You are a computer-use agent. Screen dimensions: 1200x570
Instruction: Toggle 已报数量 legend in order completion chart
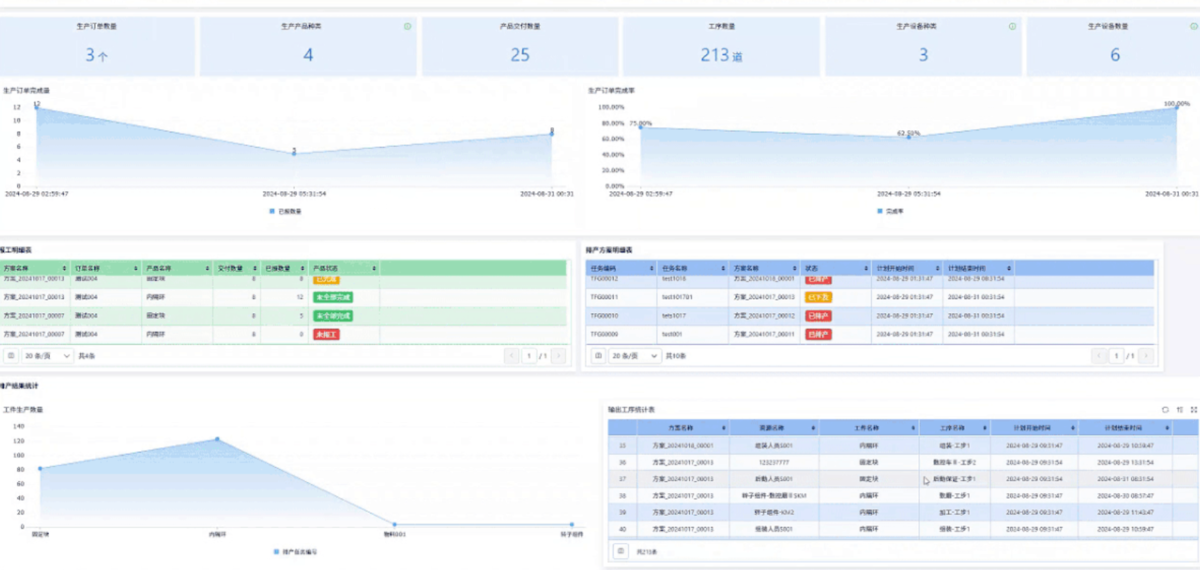[285, 212]
